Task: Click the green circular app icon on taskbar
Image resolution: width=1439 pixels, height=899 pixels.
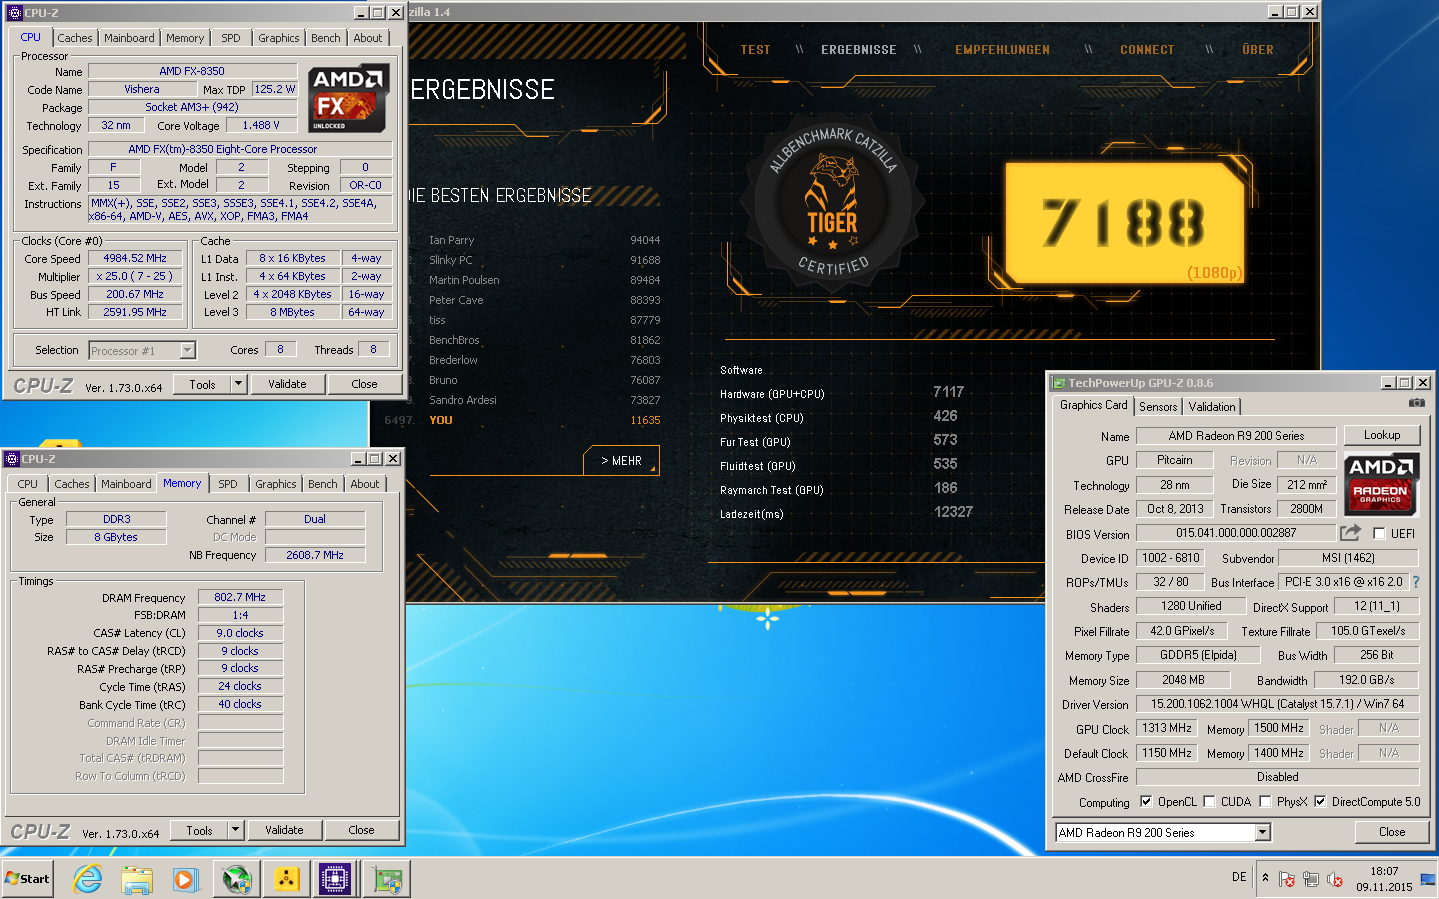Action: pos(237,879)
